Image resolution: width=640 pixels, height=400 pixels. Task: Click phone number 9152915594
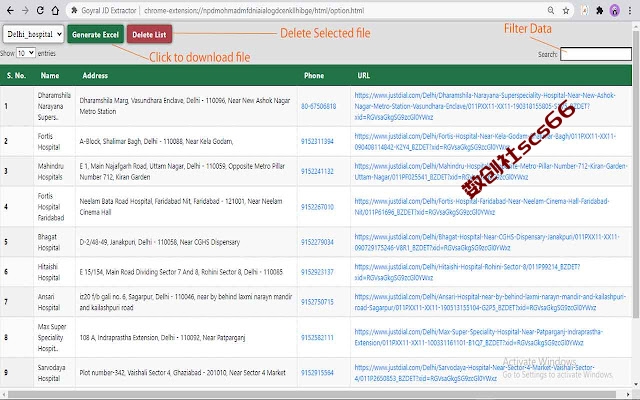click(x=317, y=373)
